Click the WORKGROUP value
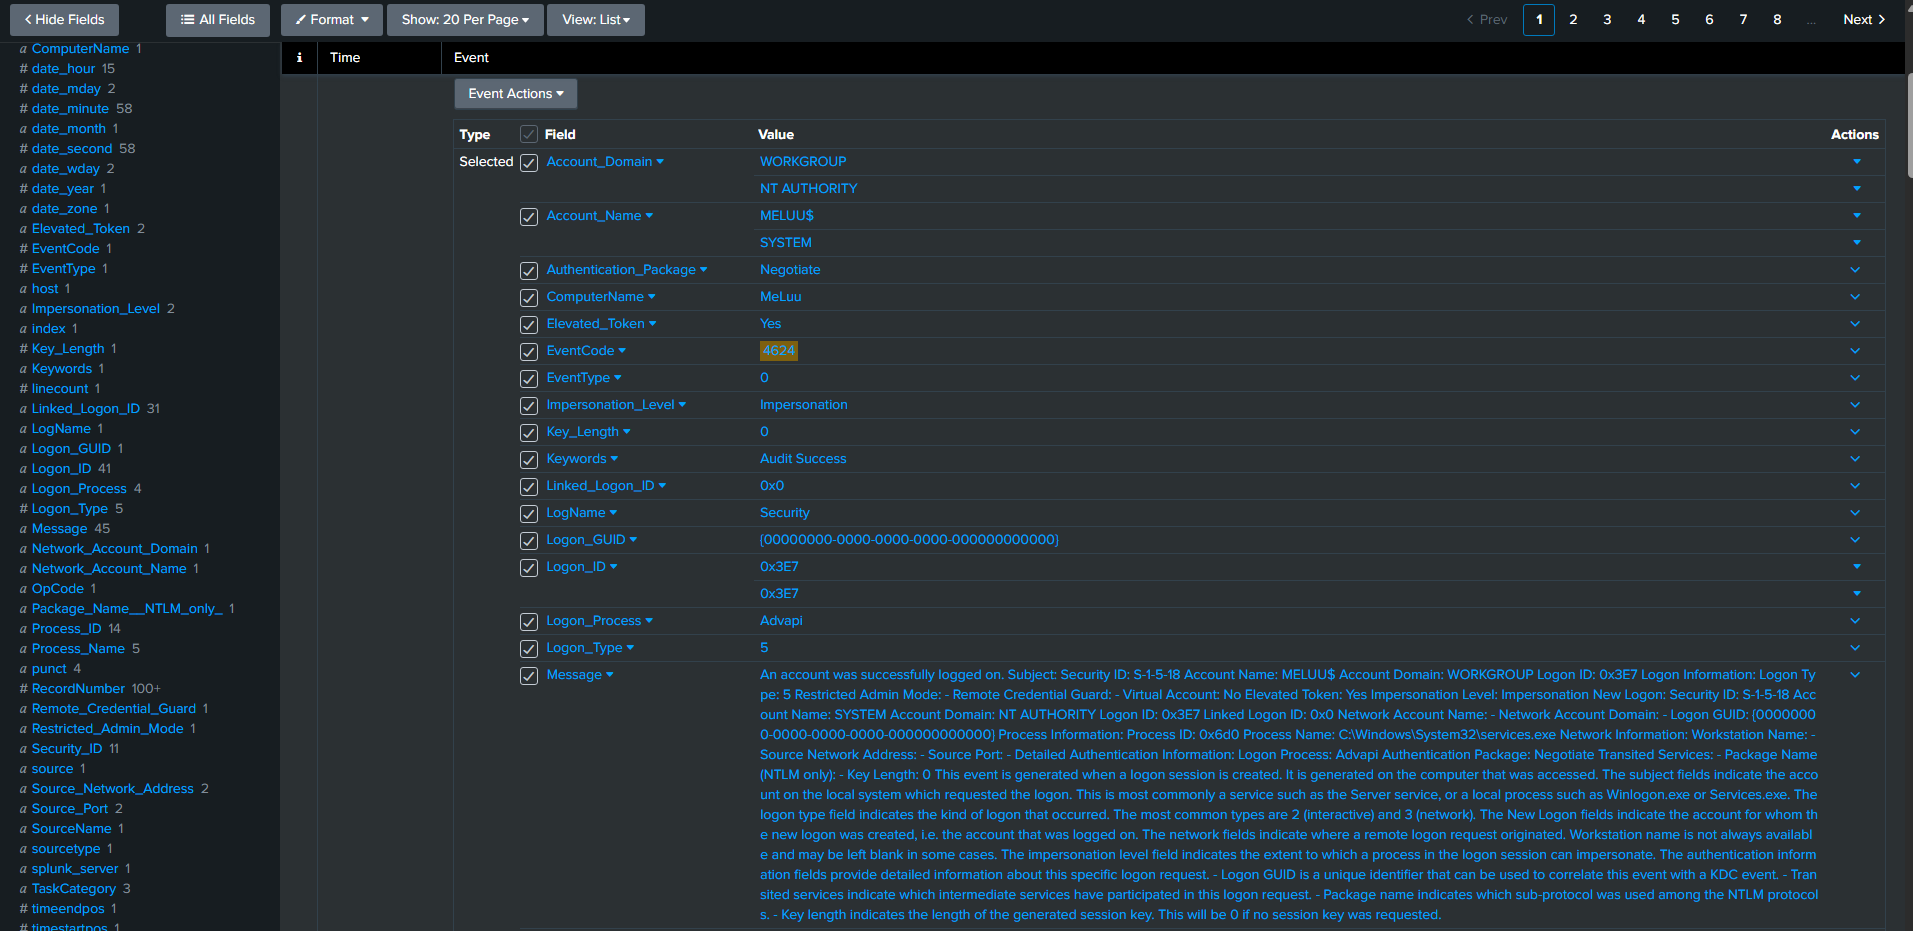Image resolution: width=1913 pixels, height=931 pixels. pos(803,162)
